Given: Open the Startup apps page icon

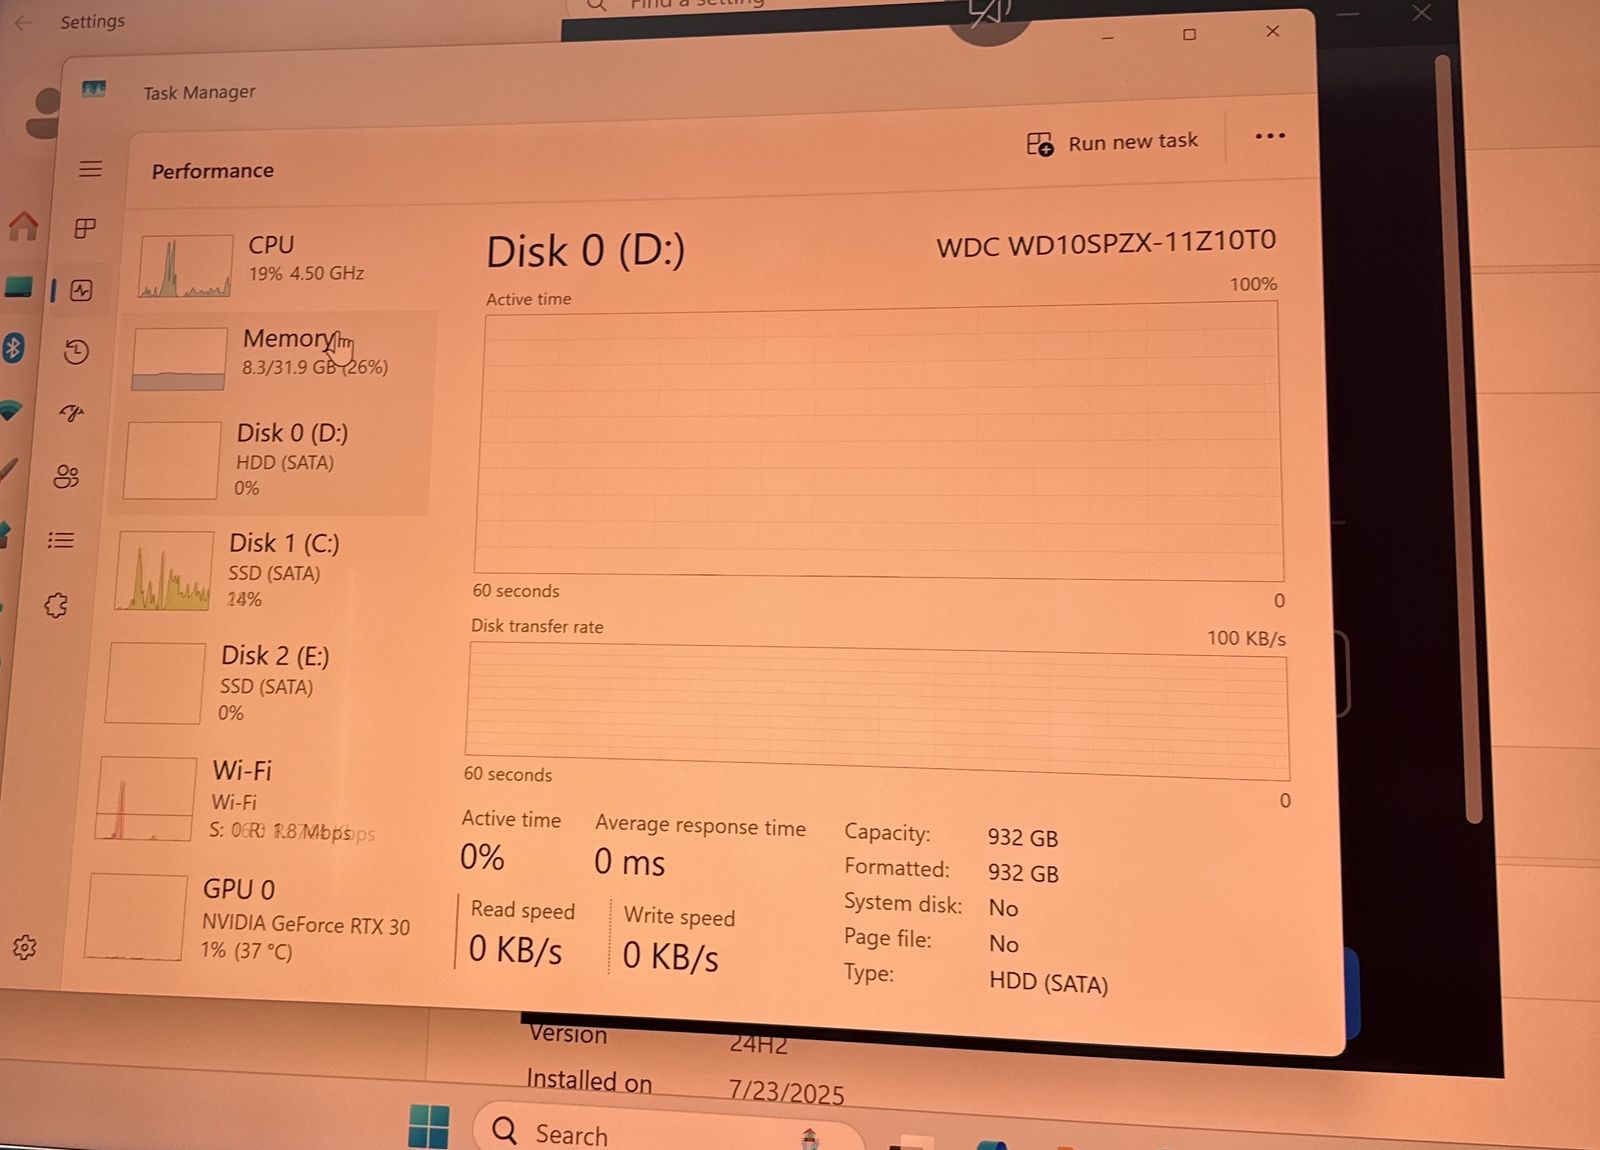Looking at the screenshot, I should 71,413.
